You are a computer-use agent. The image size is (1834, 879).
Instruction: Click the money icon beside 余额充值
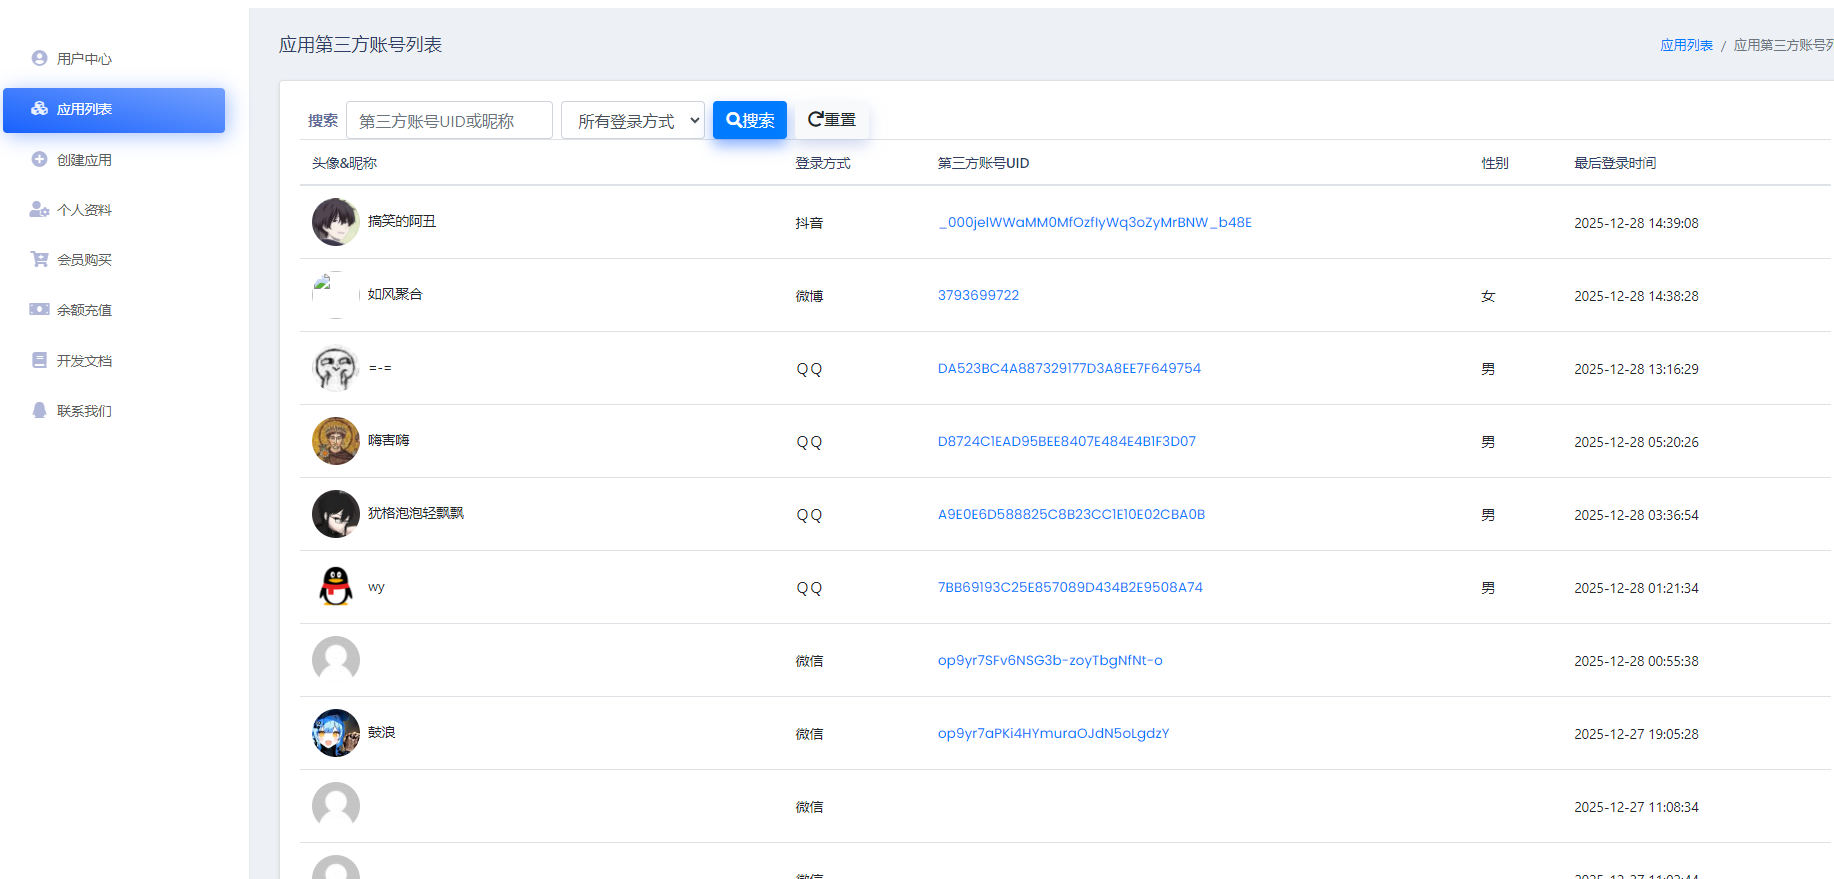coord(40,310)
